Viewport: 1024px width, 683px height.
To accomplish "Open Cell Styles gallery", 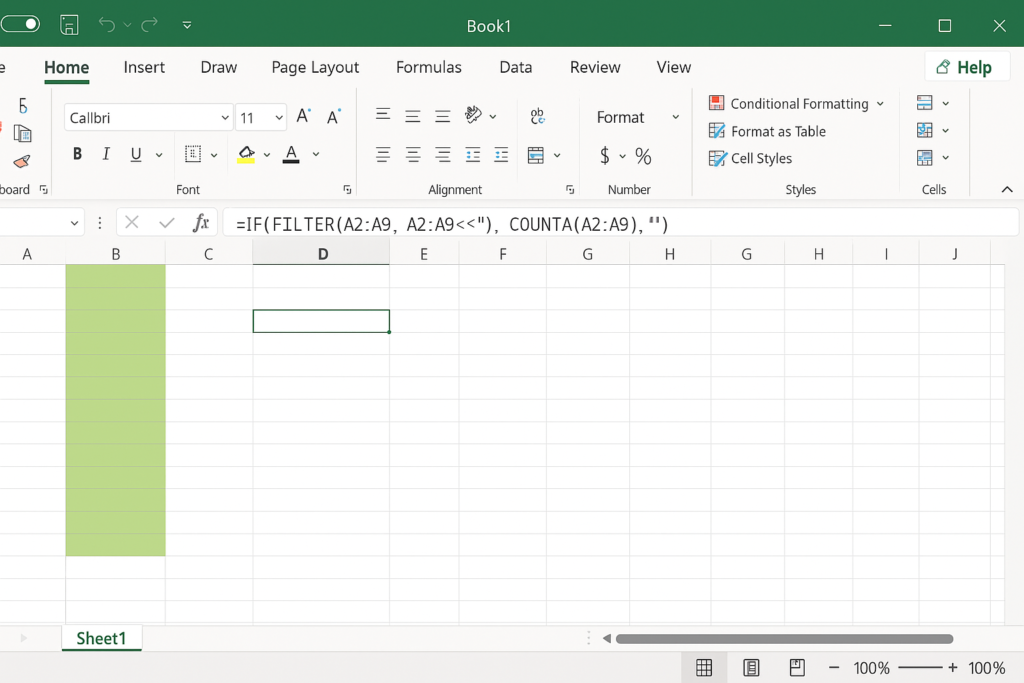I will [x=750, y=158].
